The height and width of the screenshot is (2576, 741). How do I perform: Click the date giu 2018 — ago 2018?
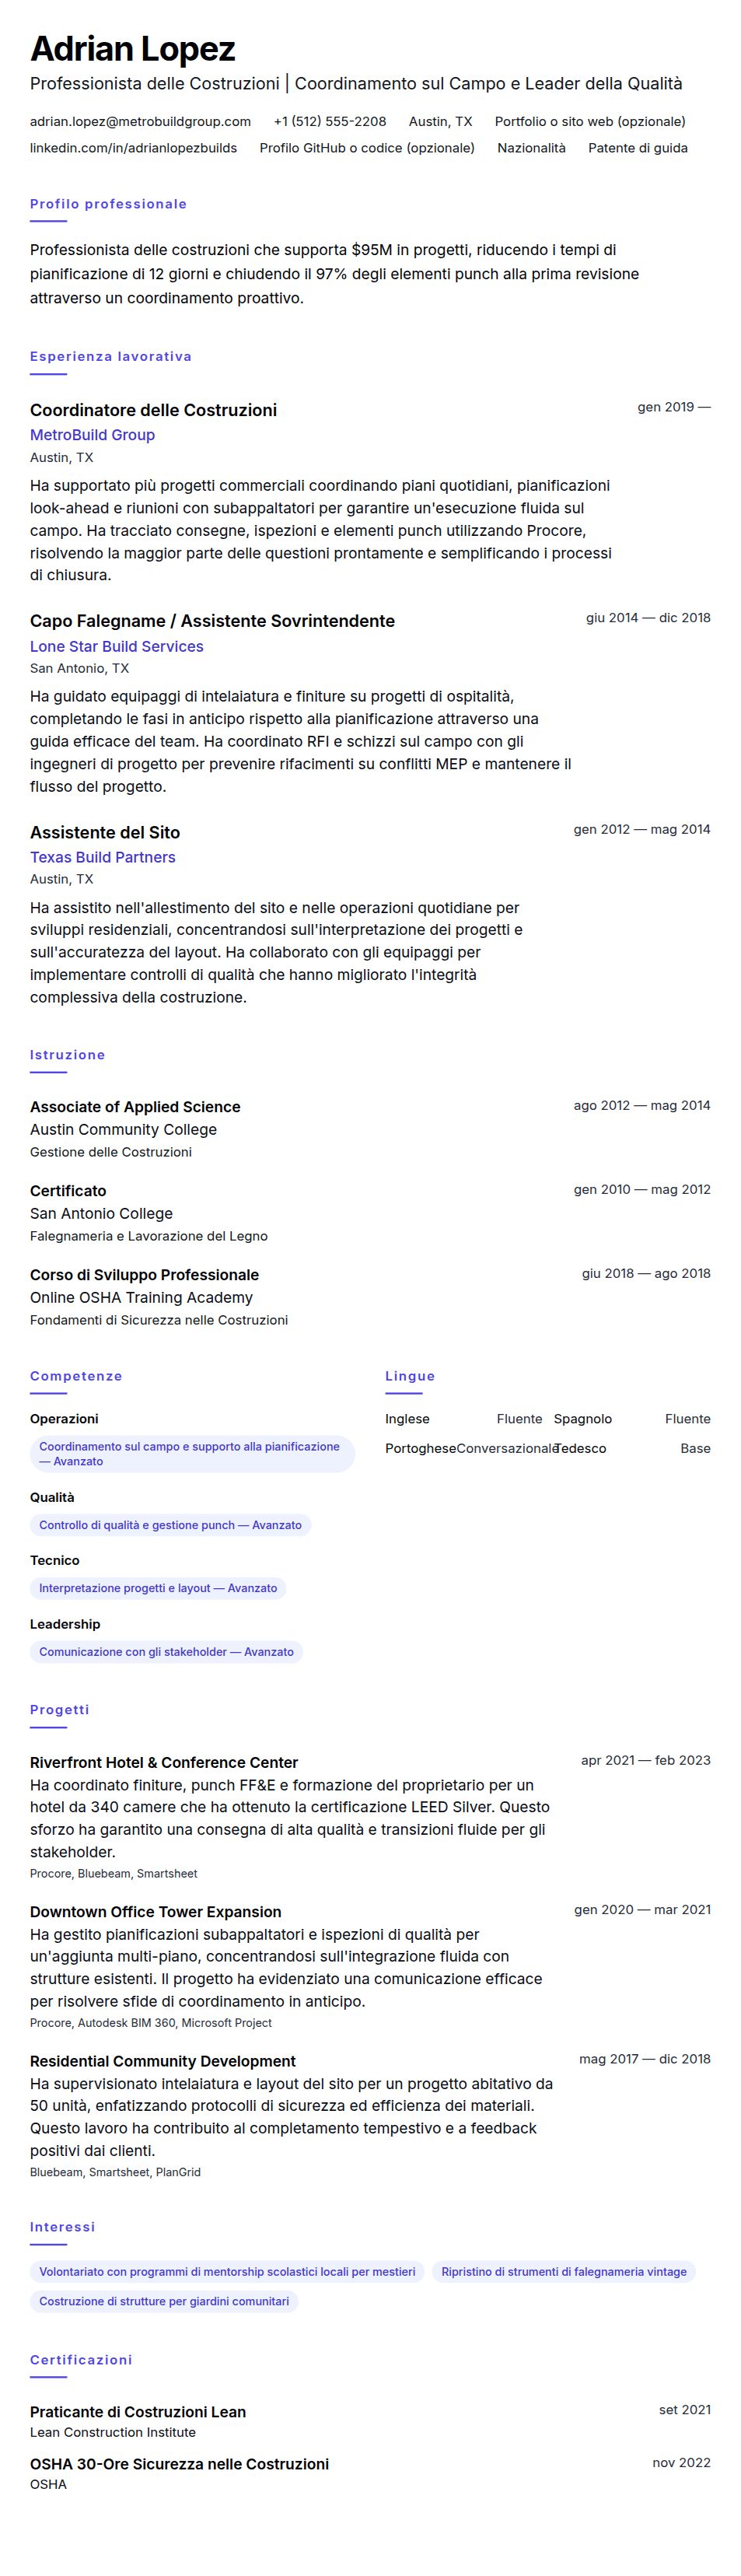pyautogui.click(x=646, y=1273)
